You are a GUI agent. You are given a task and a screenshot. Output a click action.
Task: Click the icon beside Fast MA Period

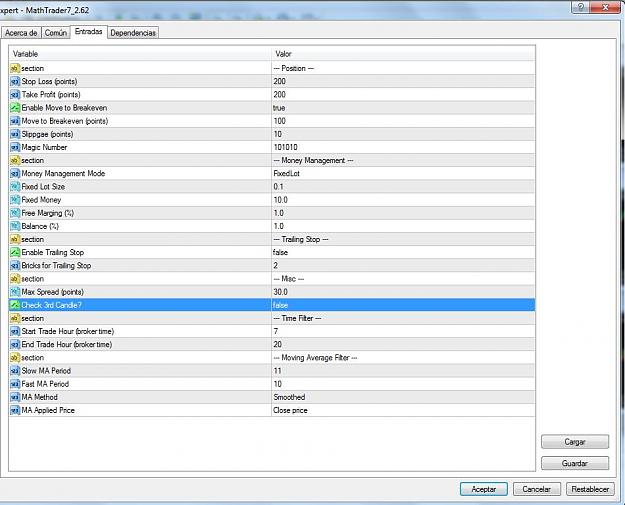pyautogui.click(x=15, y=384)
